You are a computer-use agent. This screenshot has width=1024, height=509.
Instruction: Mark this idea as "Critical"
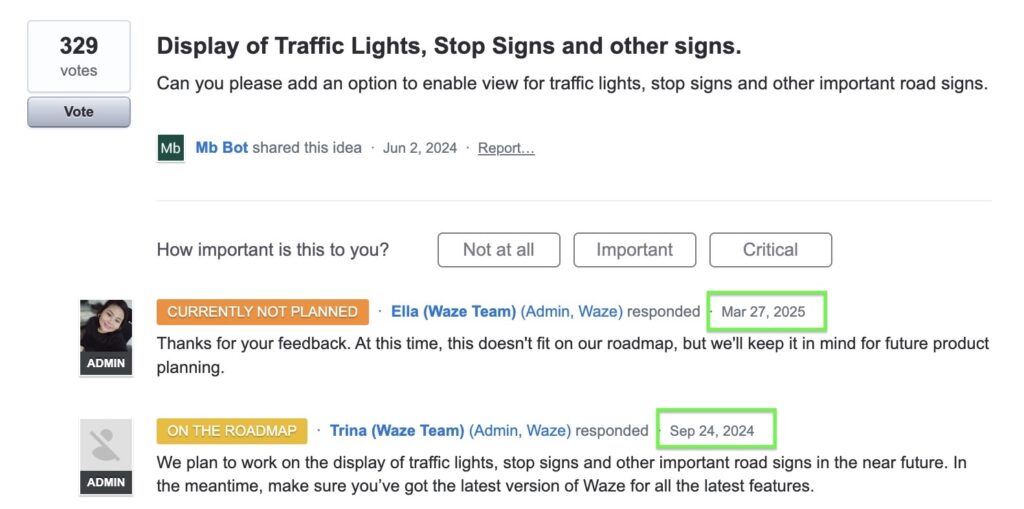770,250
